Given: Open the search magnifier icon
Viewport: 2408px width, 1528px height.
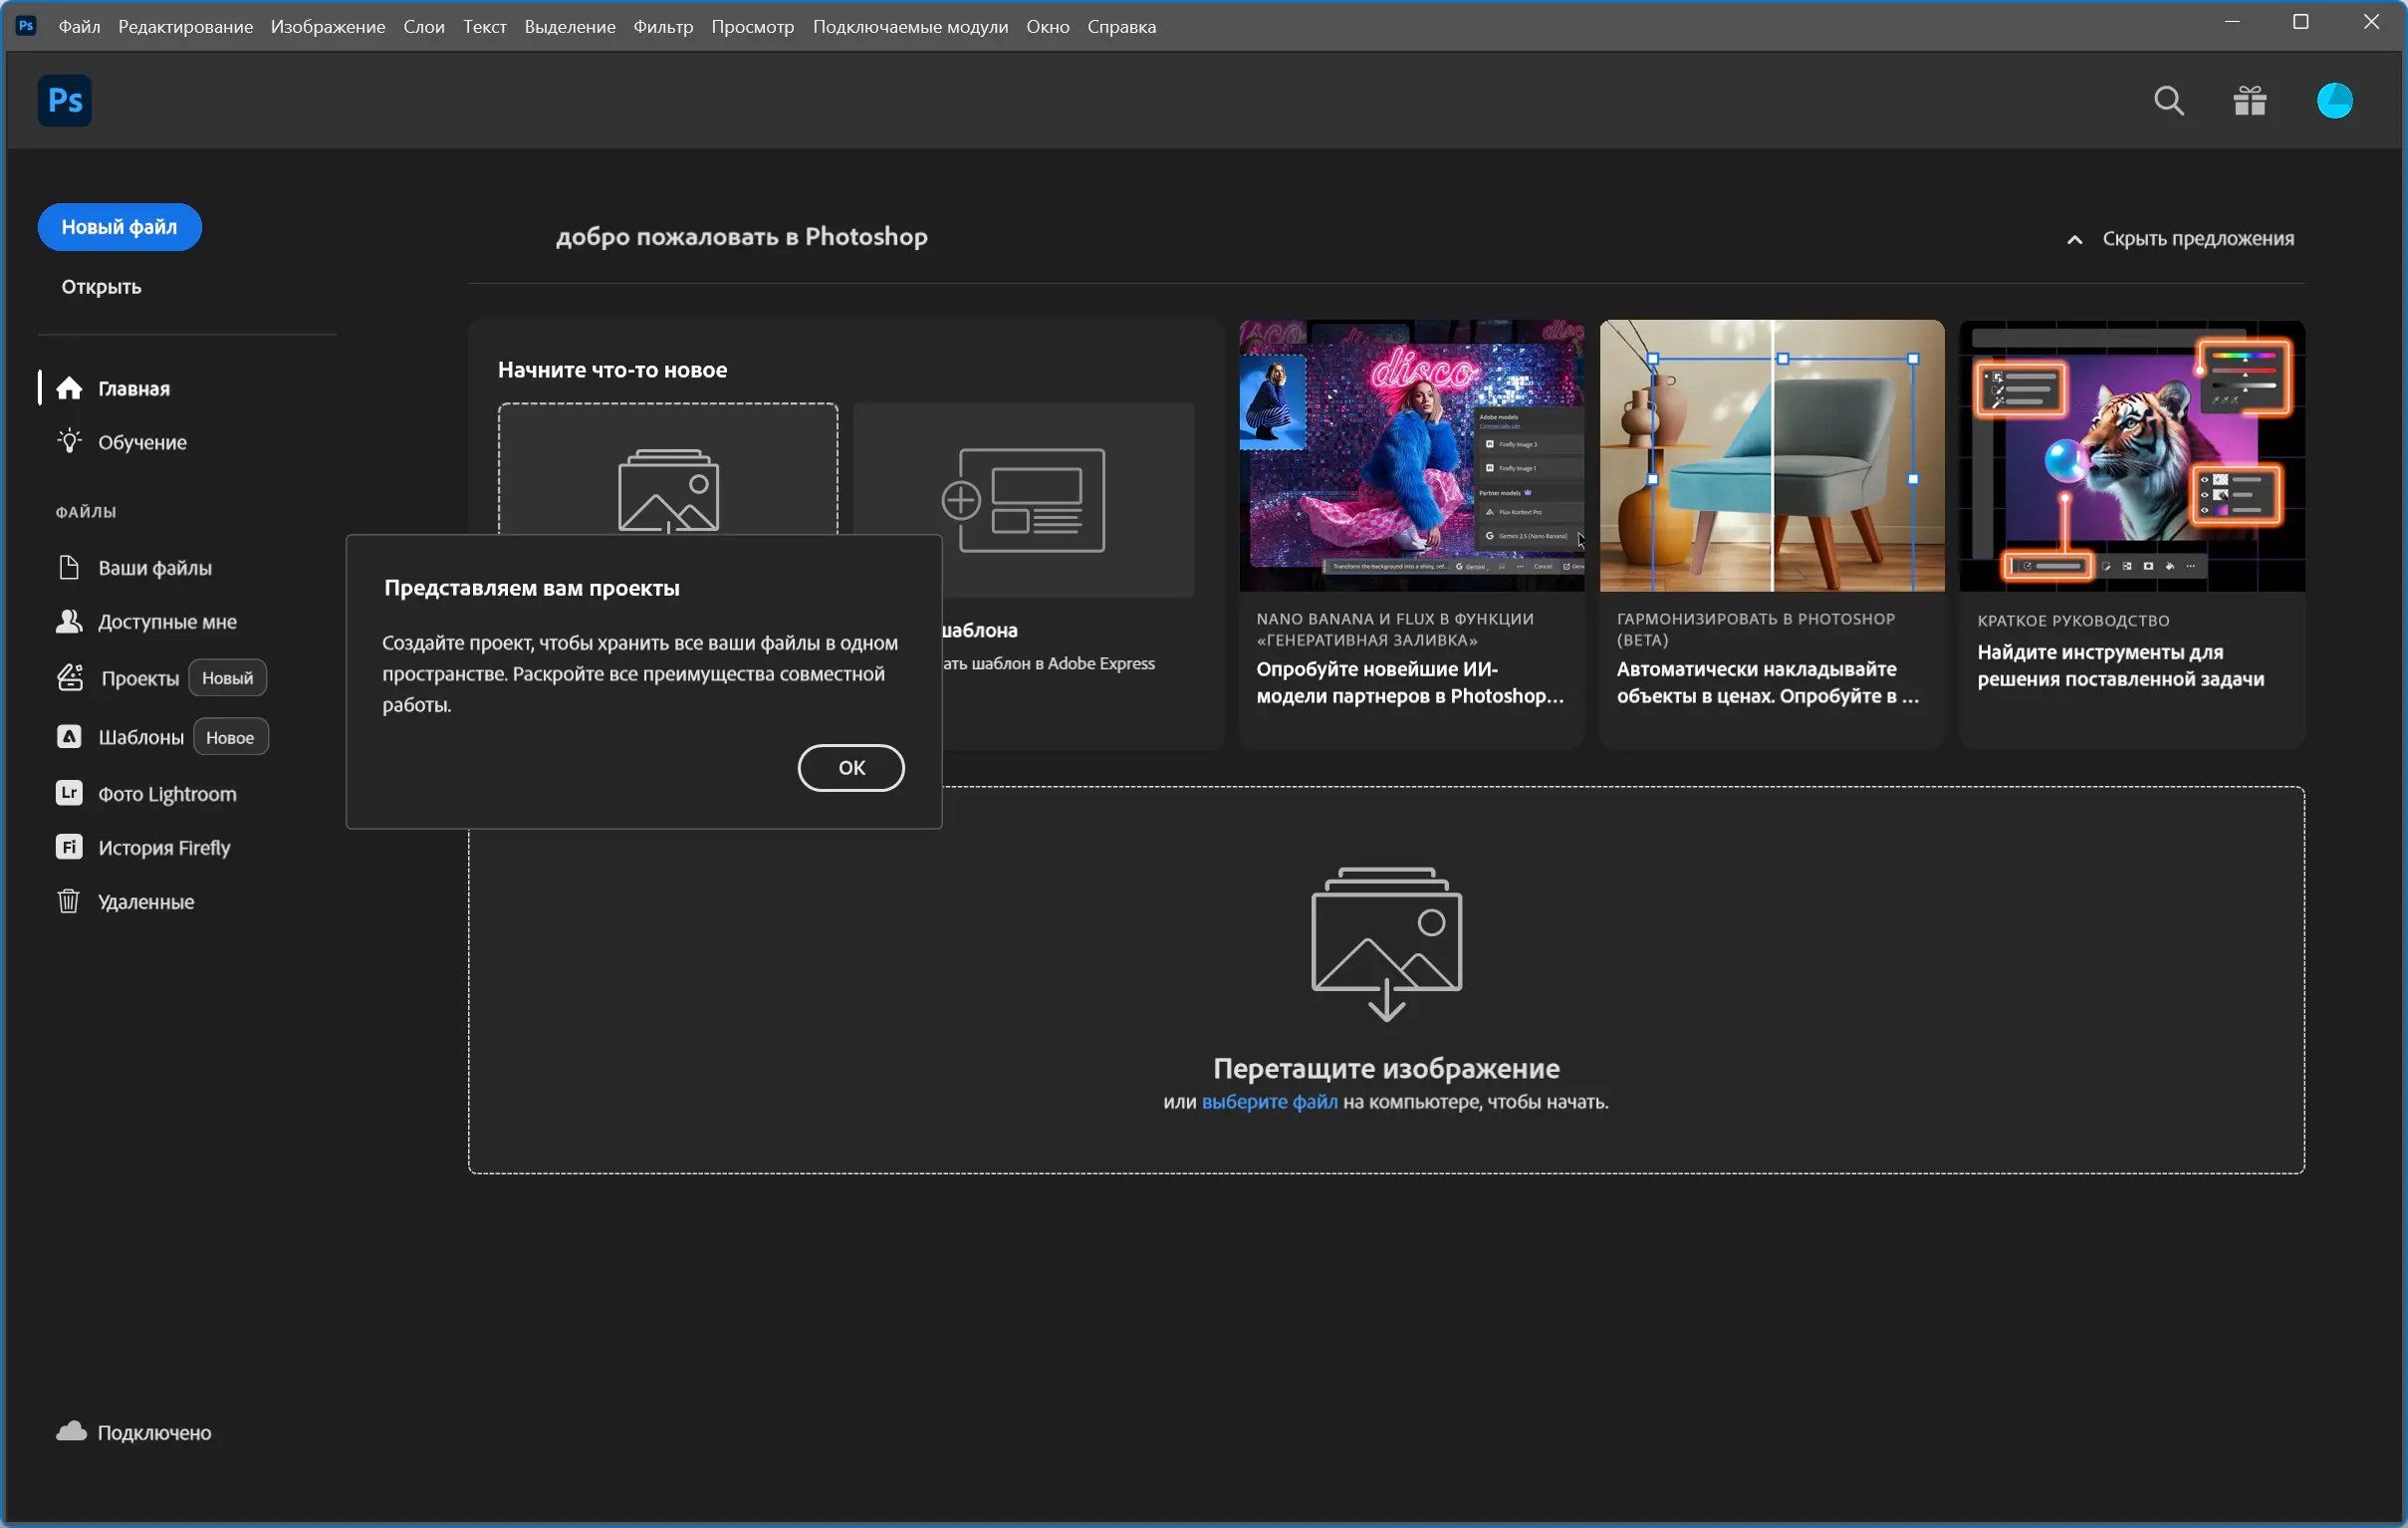Looking at the screenshot, I should coord(2168,101).
